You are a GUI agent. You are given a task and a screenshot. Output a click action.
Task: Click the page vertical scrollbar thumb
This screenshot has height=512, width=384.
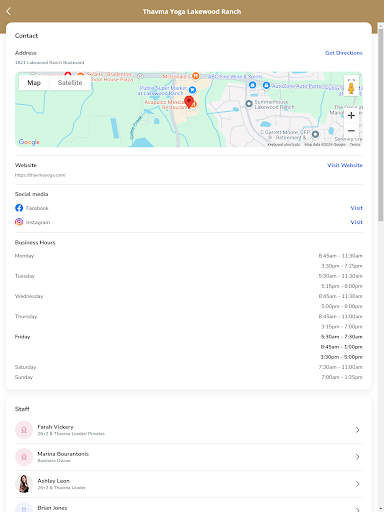click(x=381, y=125)
